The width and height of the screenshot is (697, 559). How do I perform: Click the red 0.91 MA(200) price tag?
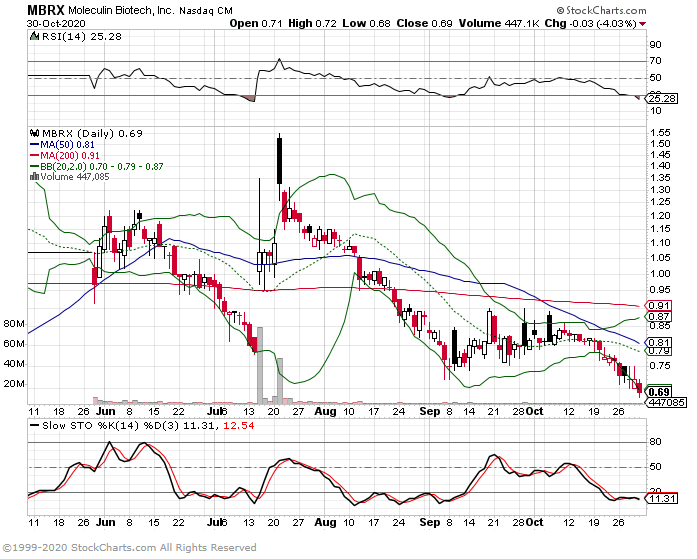(658, 305)
